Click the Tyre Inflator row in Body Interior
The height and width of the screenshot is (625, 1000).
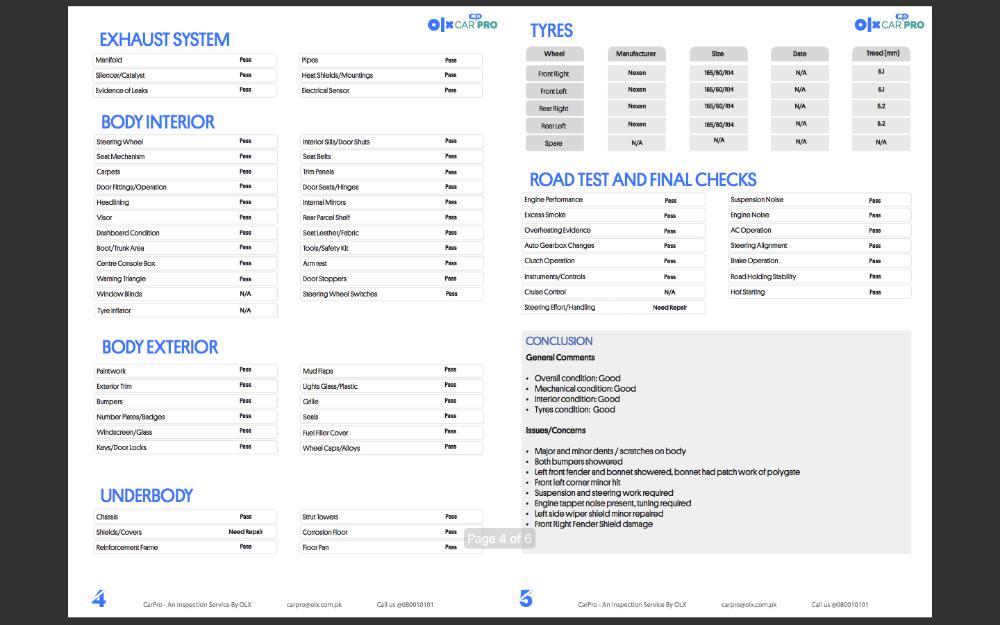pyautogui.click(x=185, y=310)
